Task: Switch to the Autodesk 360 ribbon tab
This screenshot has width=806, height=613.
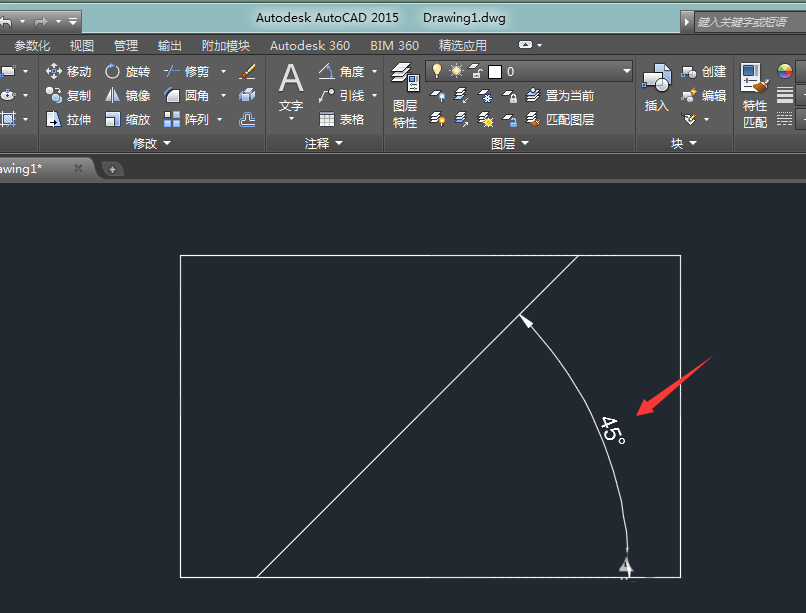Action: click(x=309, y=44)
